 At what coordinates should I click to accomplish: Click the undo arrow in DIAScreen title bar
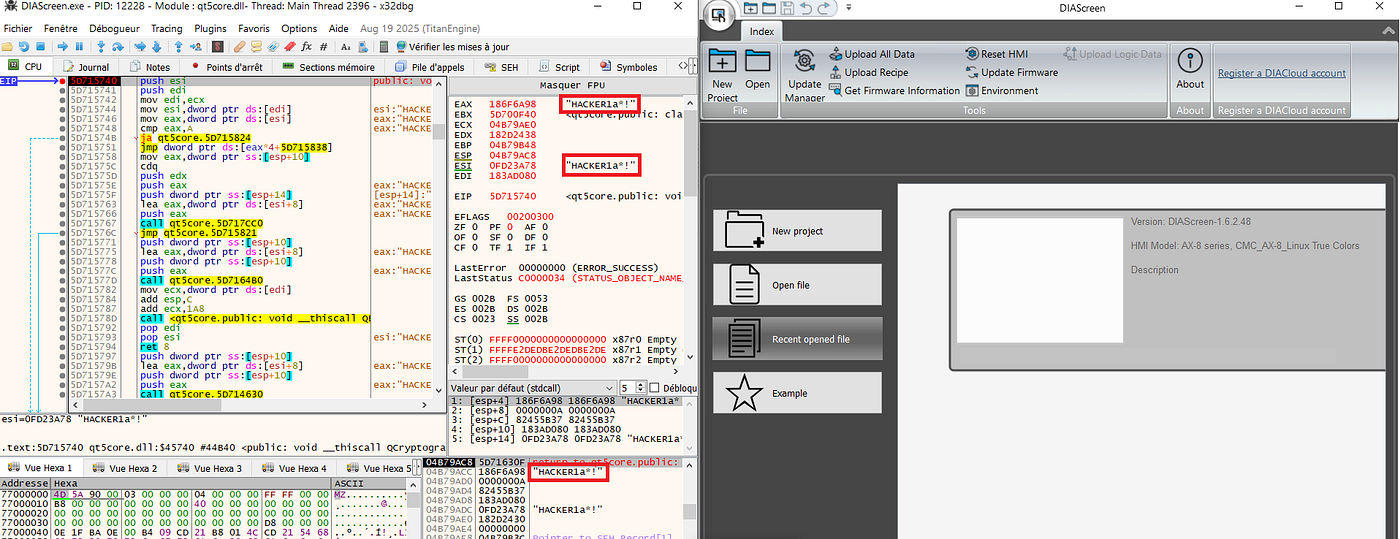[x=806, y=8]
